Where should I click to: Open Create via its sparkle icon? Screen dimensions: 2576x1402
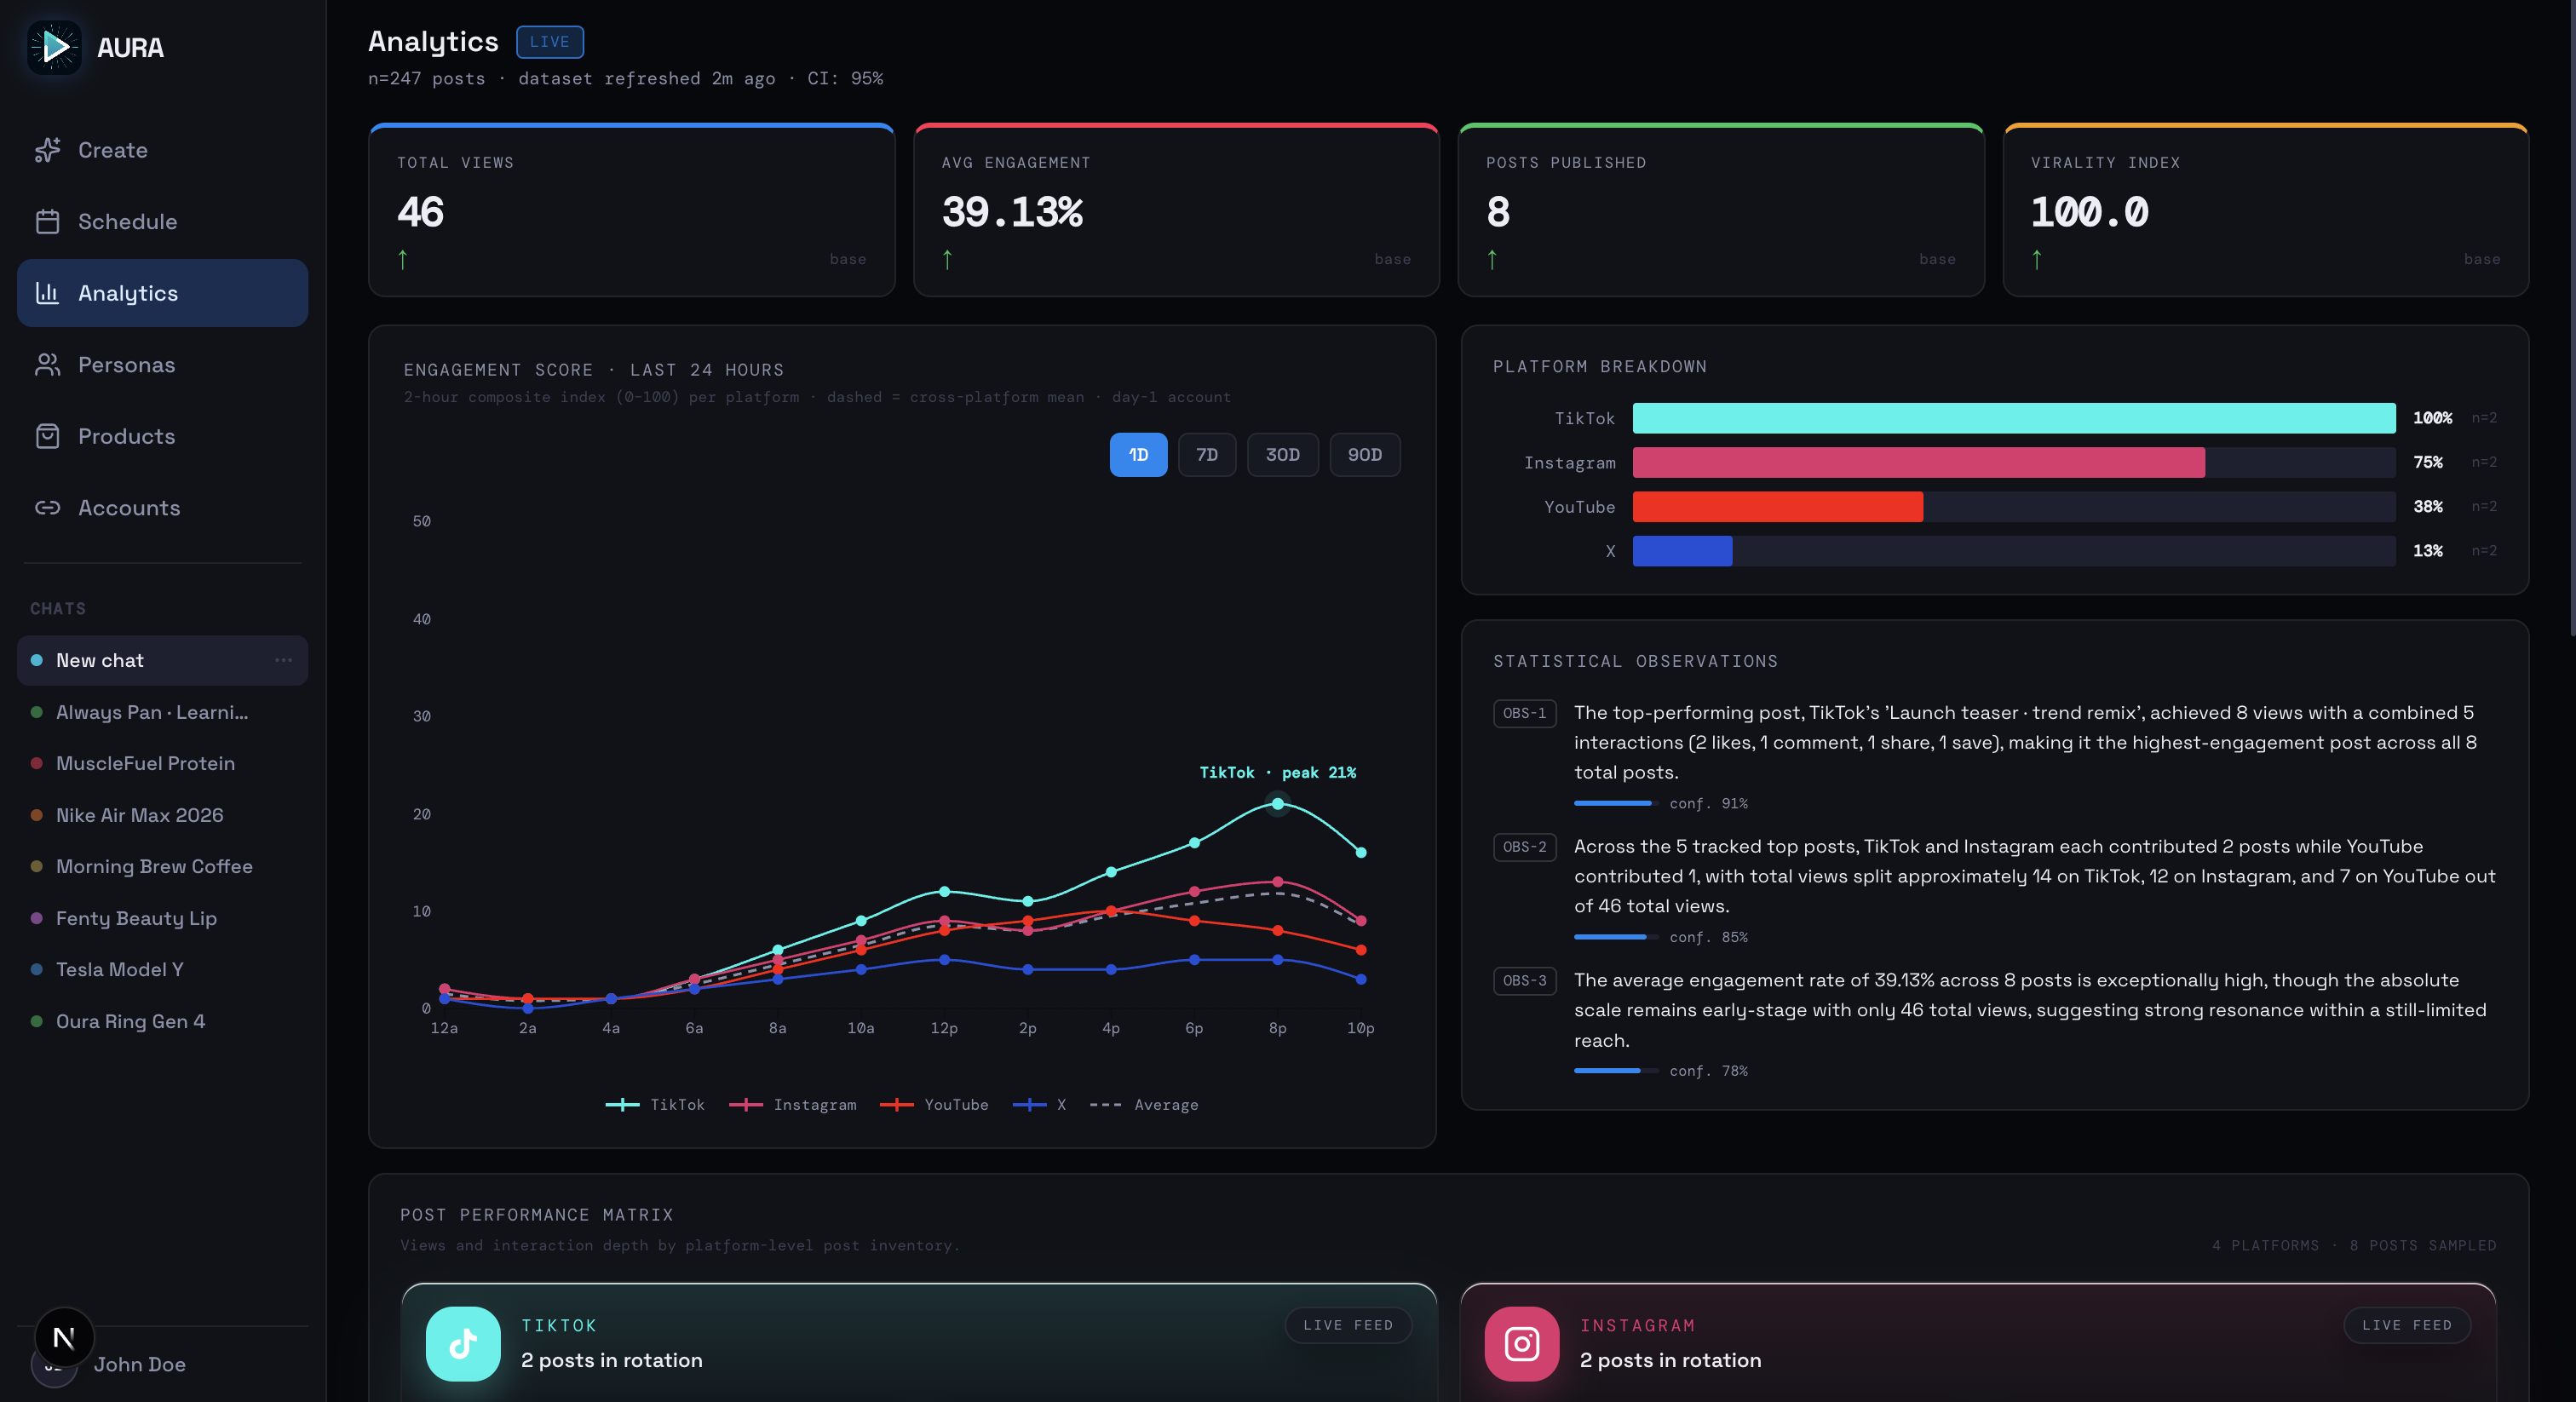(x=47, y=150)
